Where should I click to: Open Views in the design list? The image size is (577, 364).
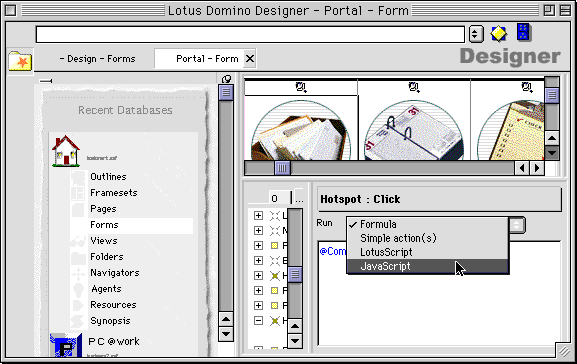104,241
